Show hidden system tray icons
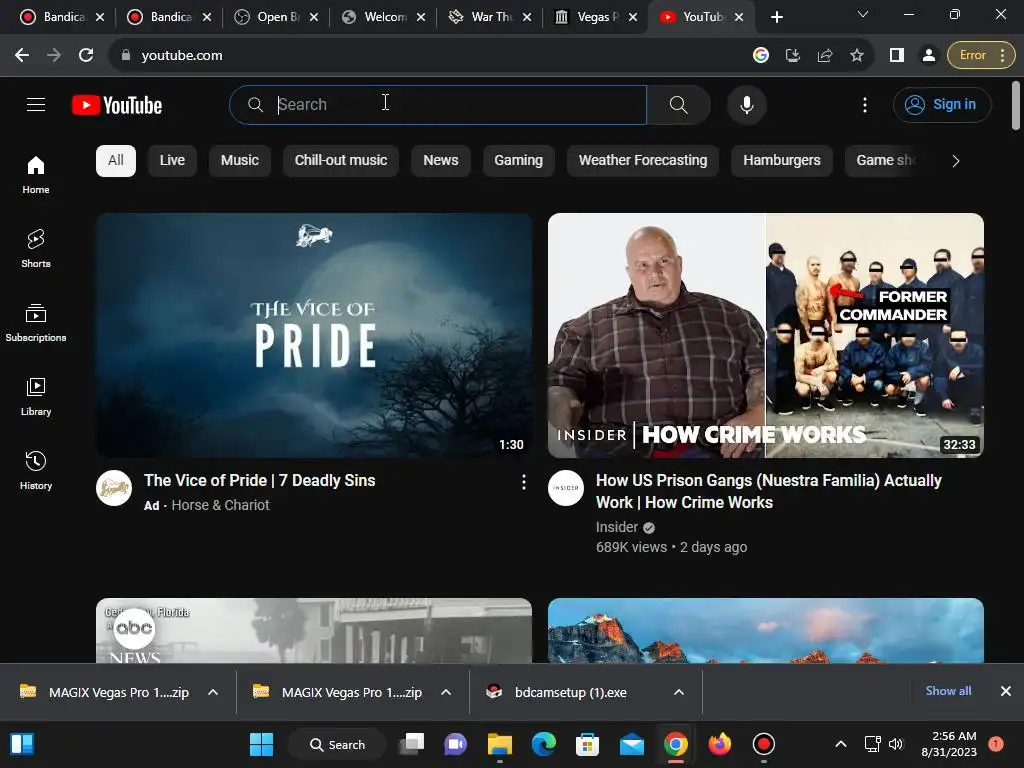The width and height of the screenshot is (1024, 768). 841,744
